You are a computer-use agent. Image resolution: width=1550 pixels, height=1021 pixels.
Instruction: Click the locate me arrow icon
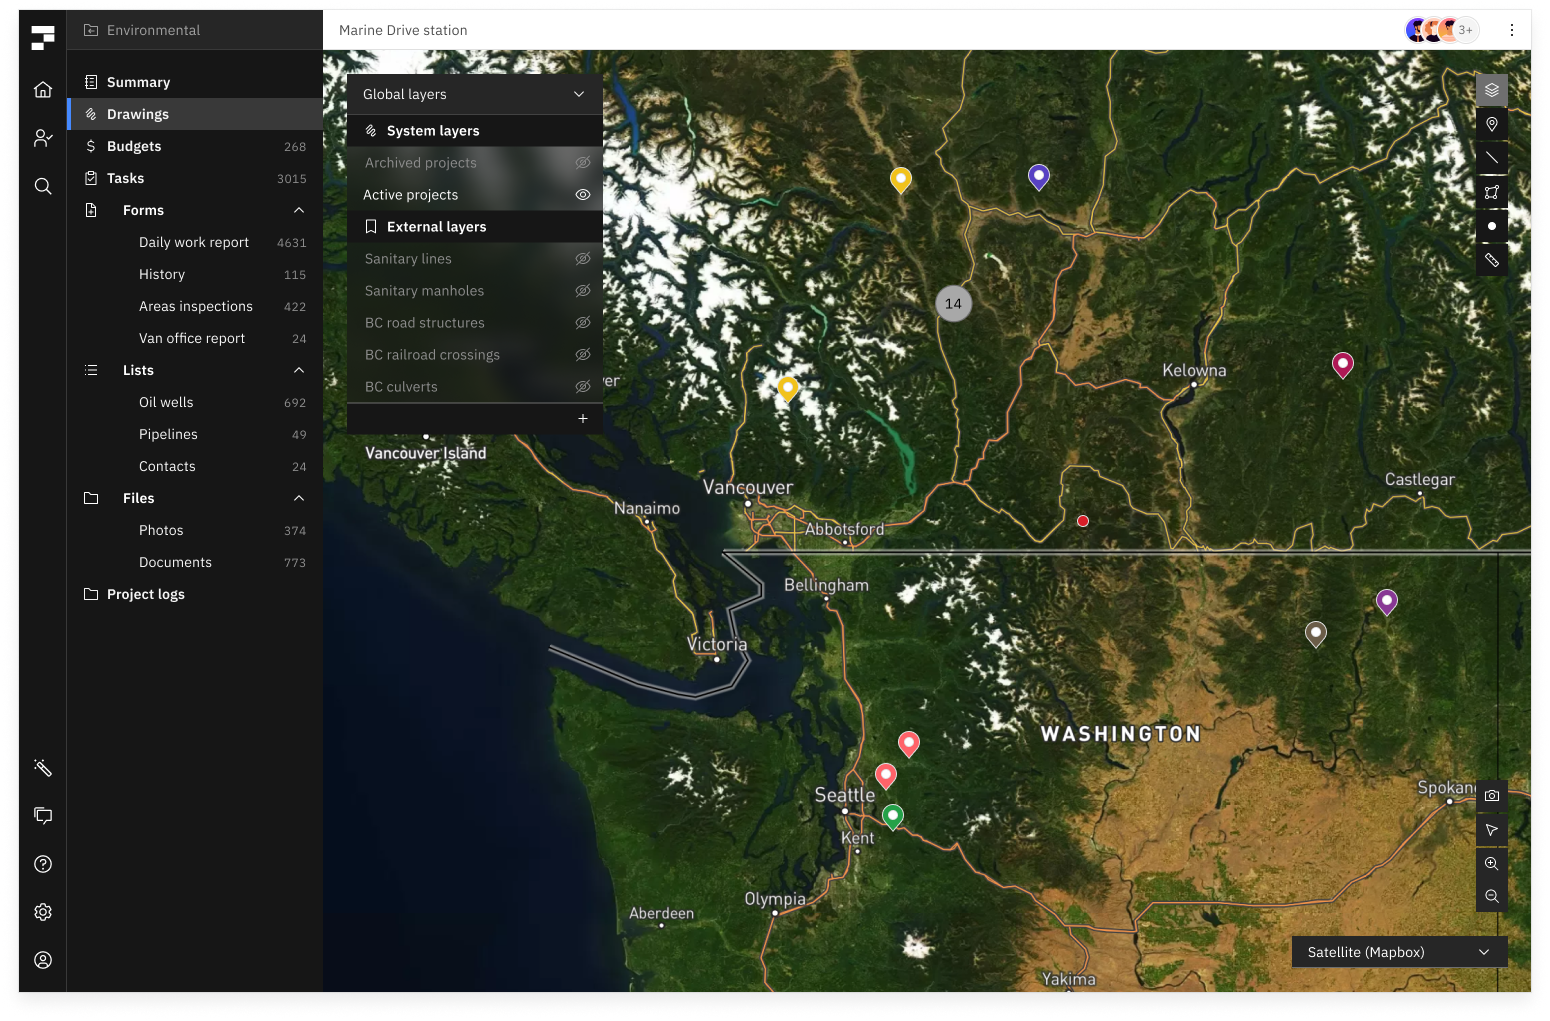tap(1491, 830)
